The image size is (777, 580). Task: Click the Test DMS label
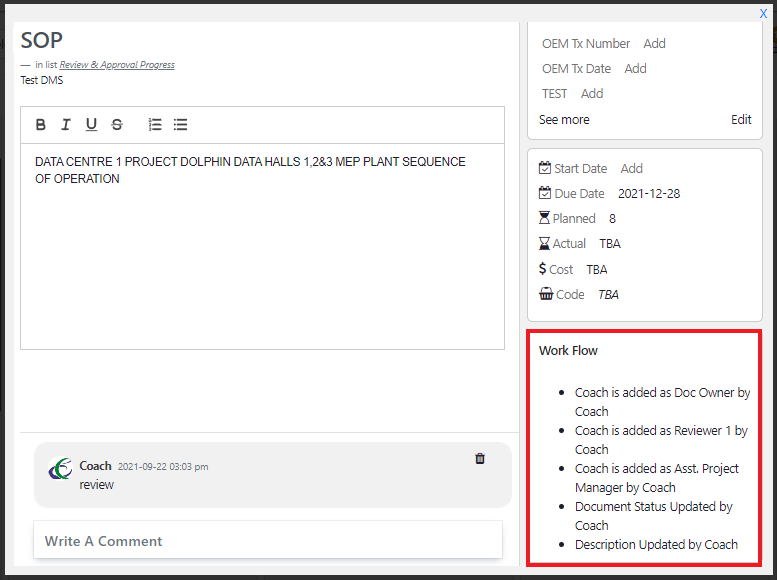point(42,80)
